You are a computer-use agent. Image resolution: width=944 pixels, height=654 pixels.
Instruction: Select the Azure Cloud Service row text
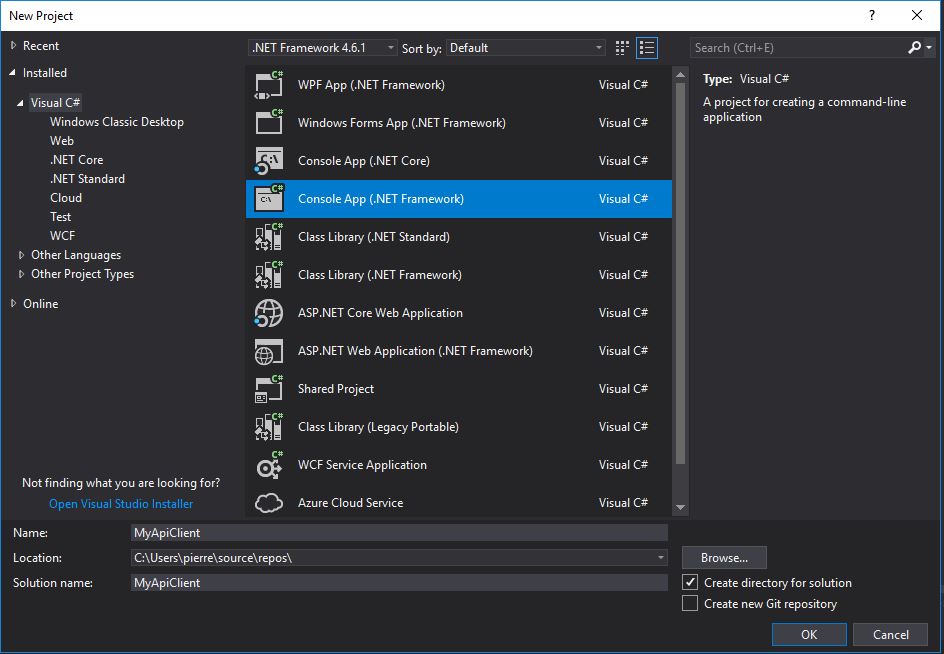pyautogui.click(x=350, y=503)
